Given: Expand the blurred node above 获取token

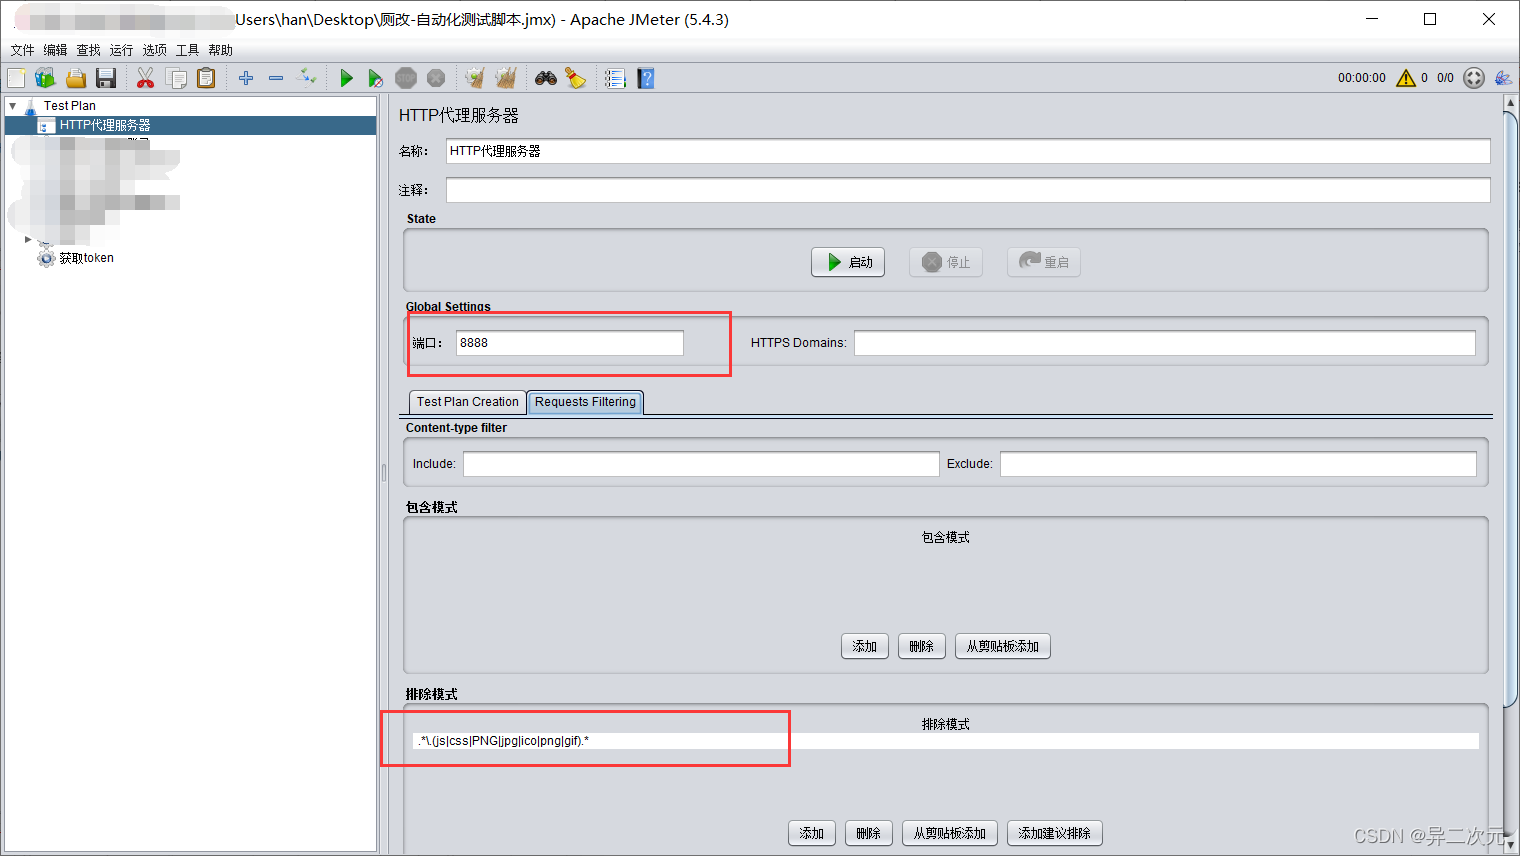Looking at the screenshot, I should (28, 239).
